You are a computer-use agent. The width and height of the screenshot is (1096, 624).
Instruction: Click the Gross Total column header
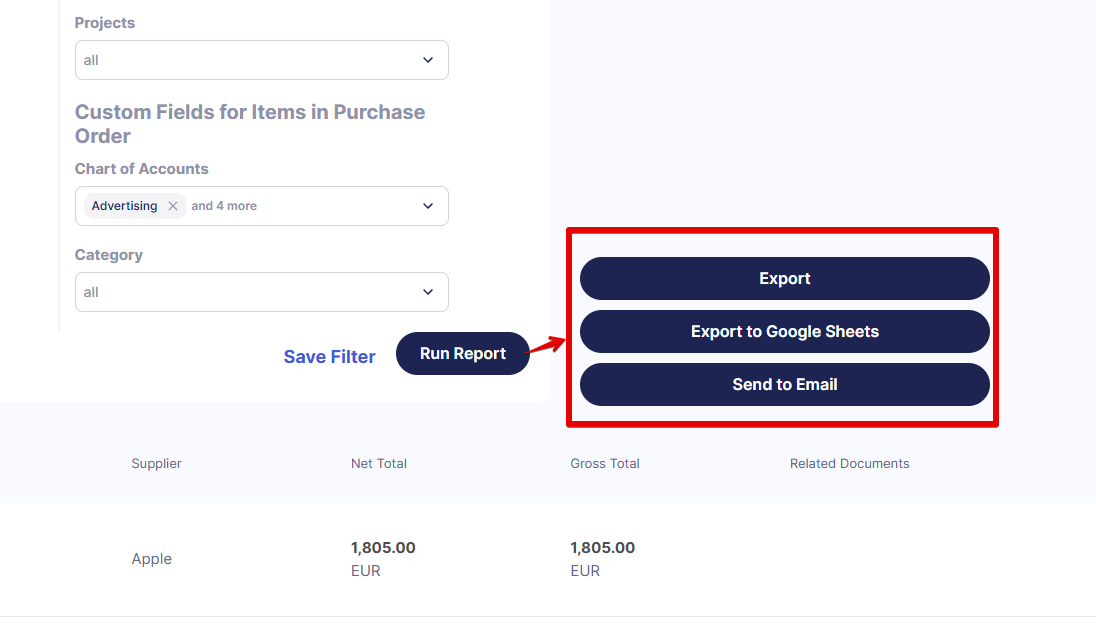pos(604,463)
